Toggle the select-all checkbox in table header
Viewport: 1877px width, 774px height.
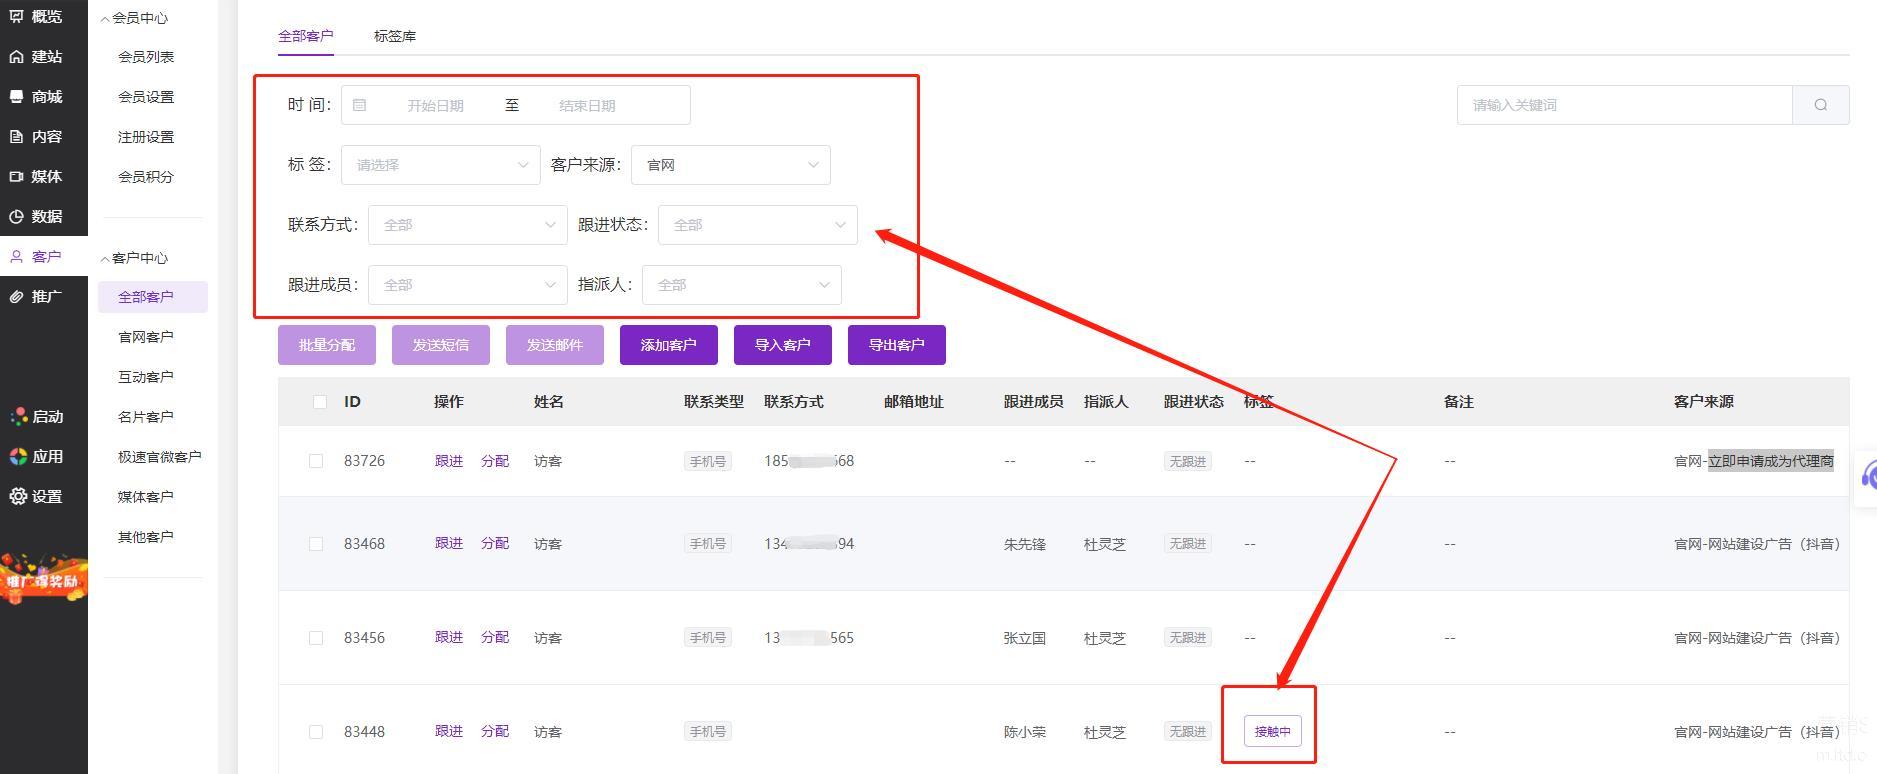(x=319, y=402)
